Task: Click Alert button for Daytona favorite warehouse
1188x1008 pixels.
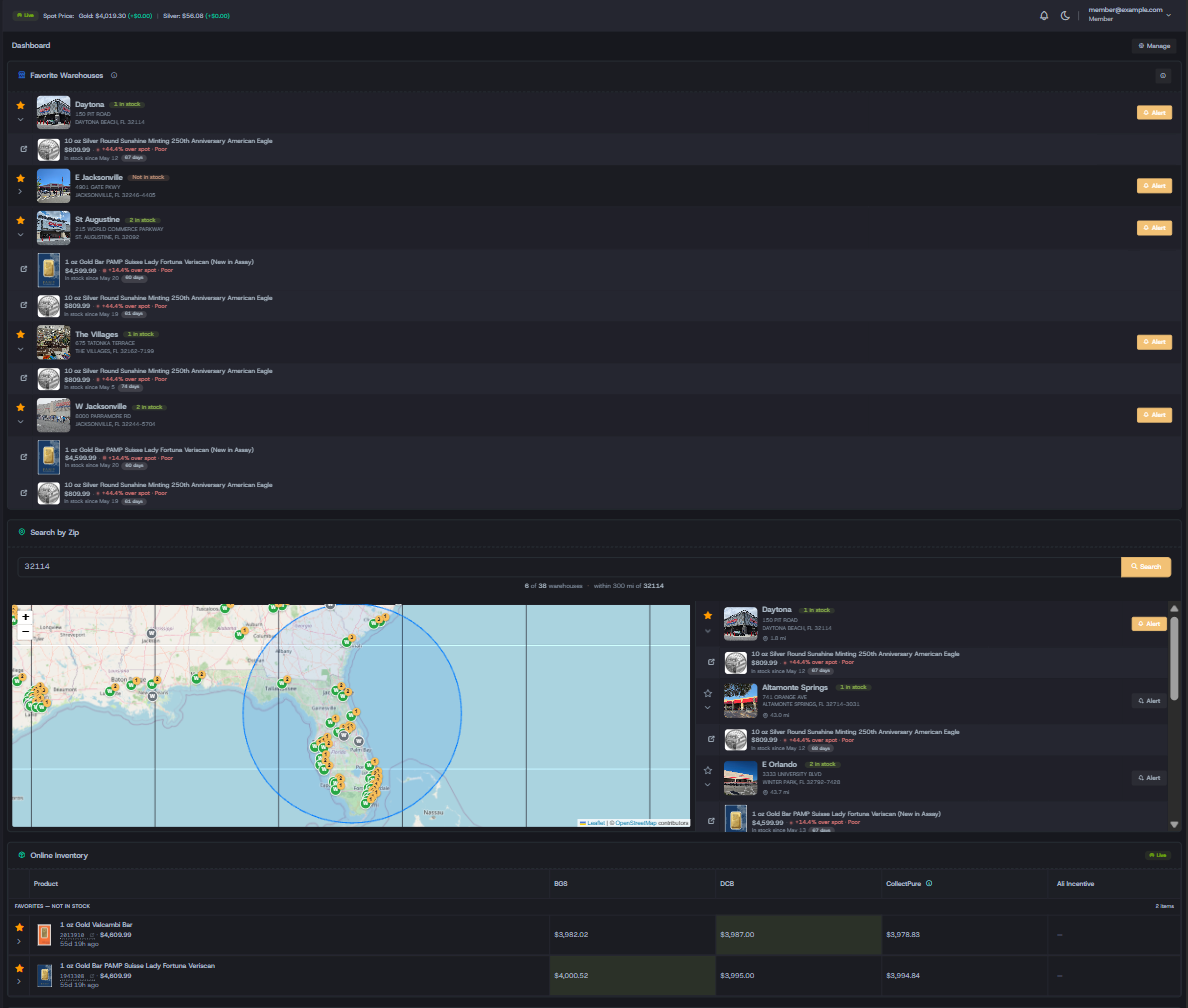Action: tap(1154, 113)
